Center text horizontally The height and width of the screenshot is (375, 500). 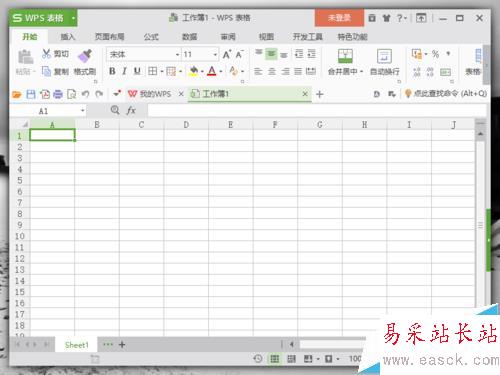click(x=272, y=71)
